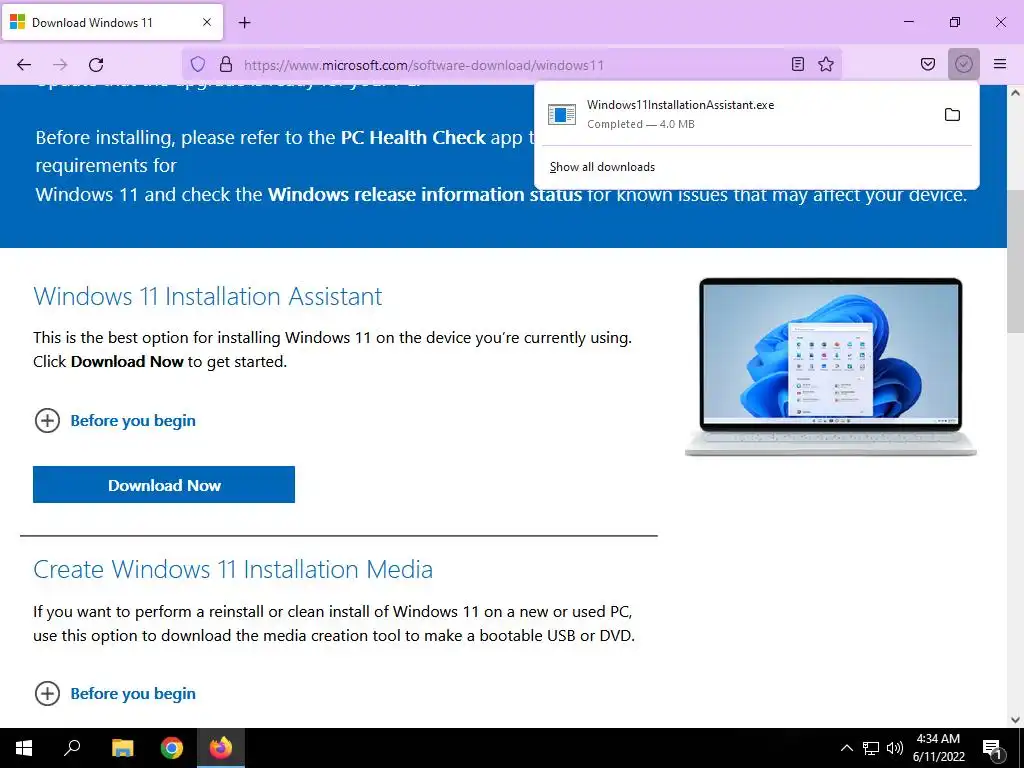Click Show all downloads
Viewport: 1024px width, 768px height.
pyautogui.click(x=602, y=167)
